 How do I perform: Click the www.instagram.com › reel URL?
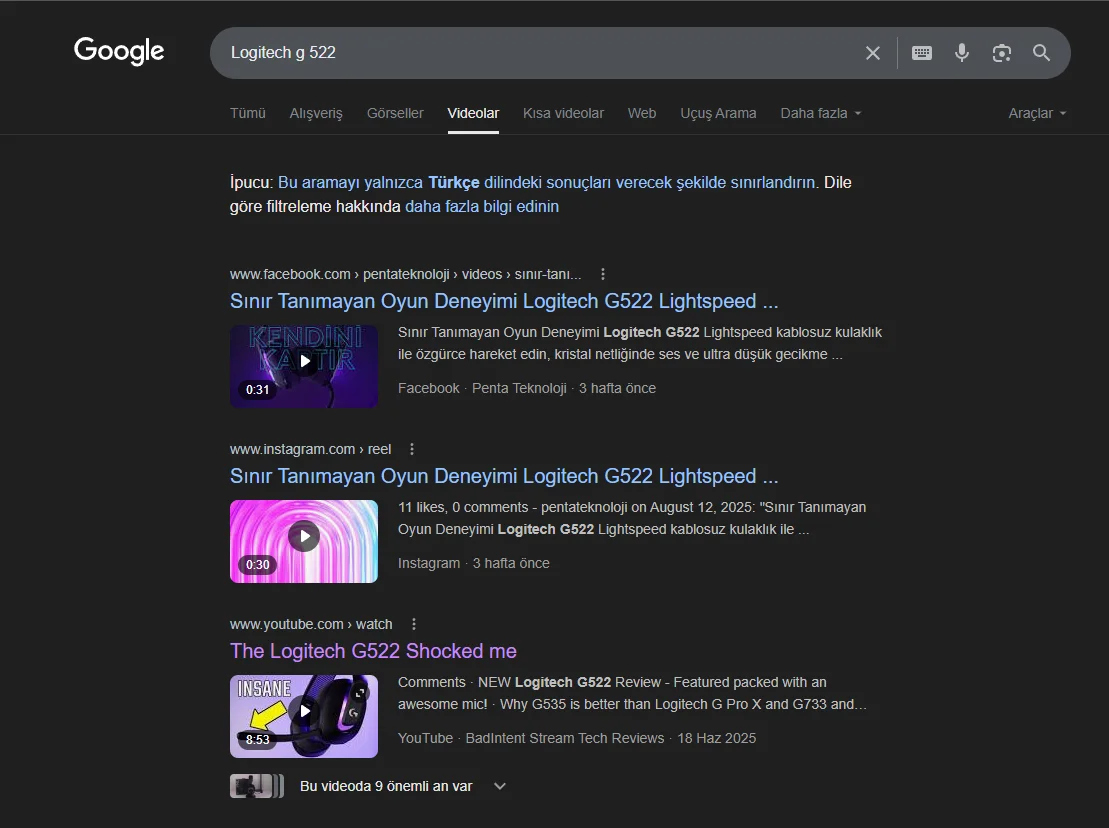point(310,449)
